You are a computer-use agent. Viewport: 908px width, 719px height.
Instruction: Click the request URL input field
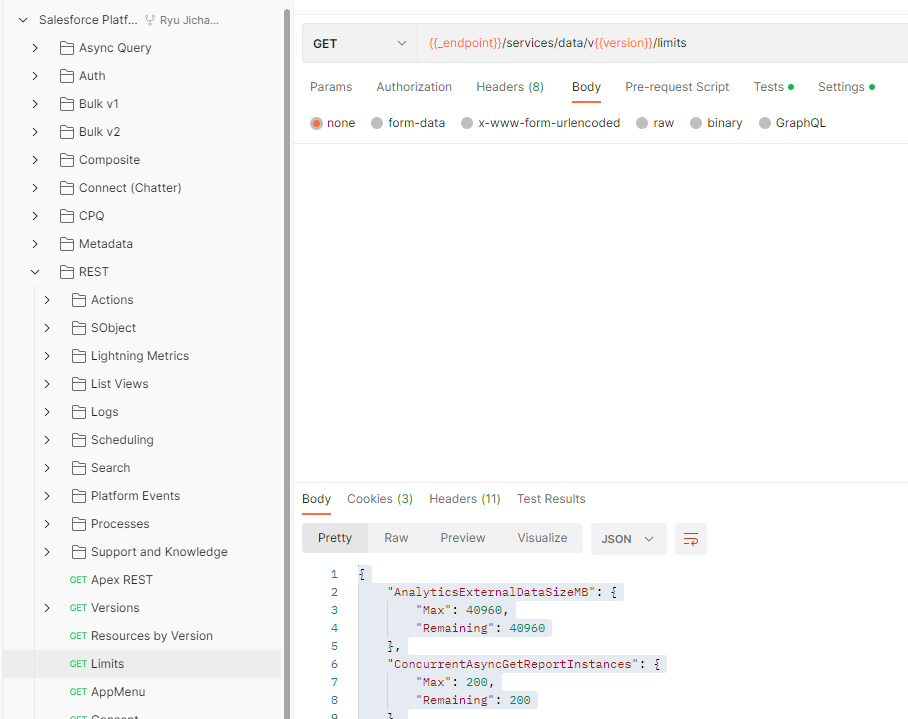click(x=662, y=43)
